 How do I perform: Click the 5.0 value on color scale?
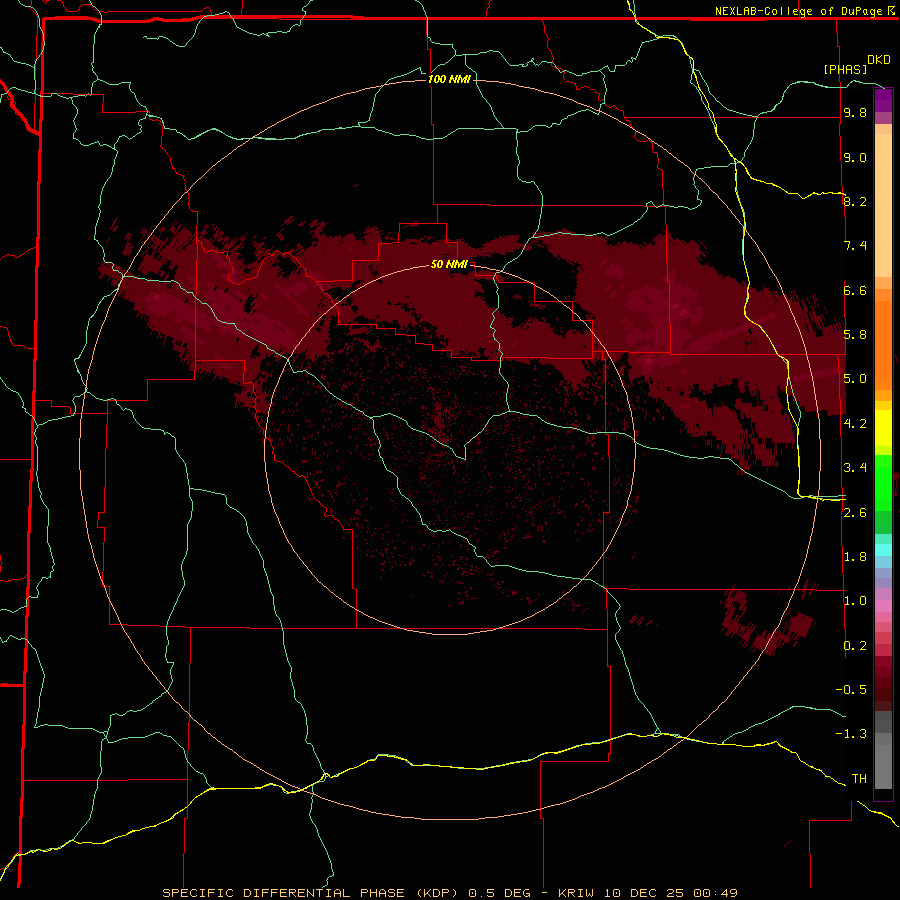[855, 379]
